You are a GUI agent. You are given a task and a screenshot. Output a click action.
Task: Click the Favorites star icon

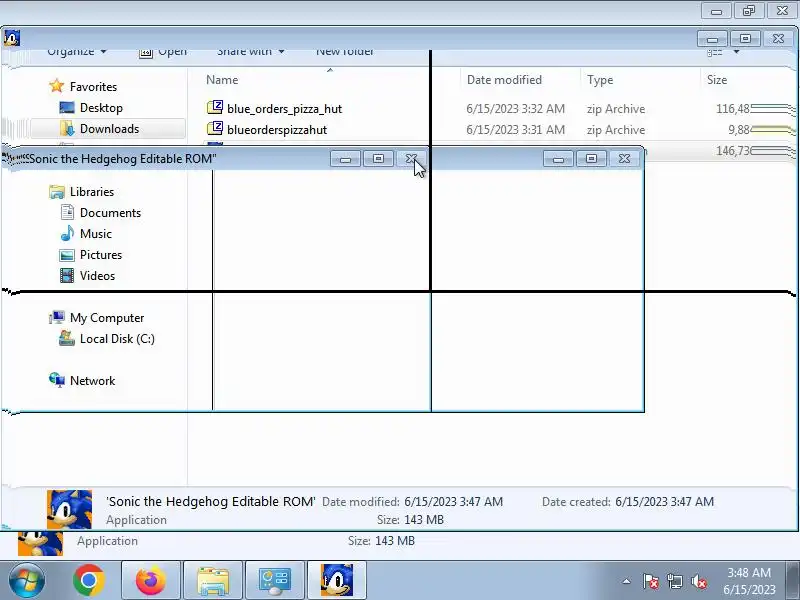[x=57, y=86]
